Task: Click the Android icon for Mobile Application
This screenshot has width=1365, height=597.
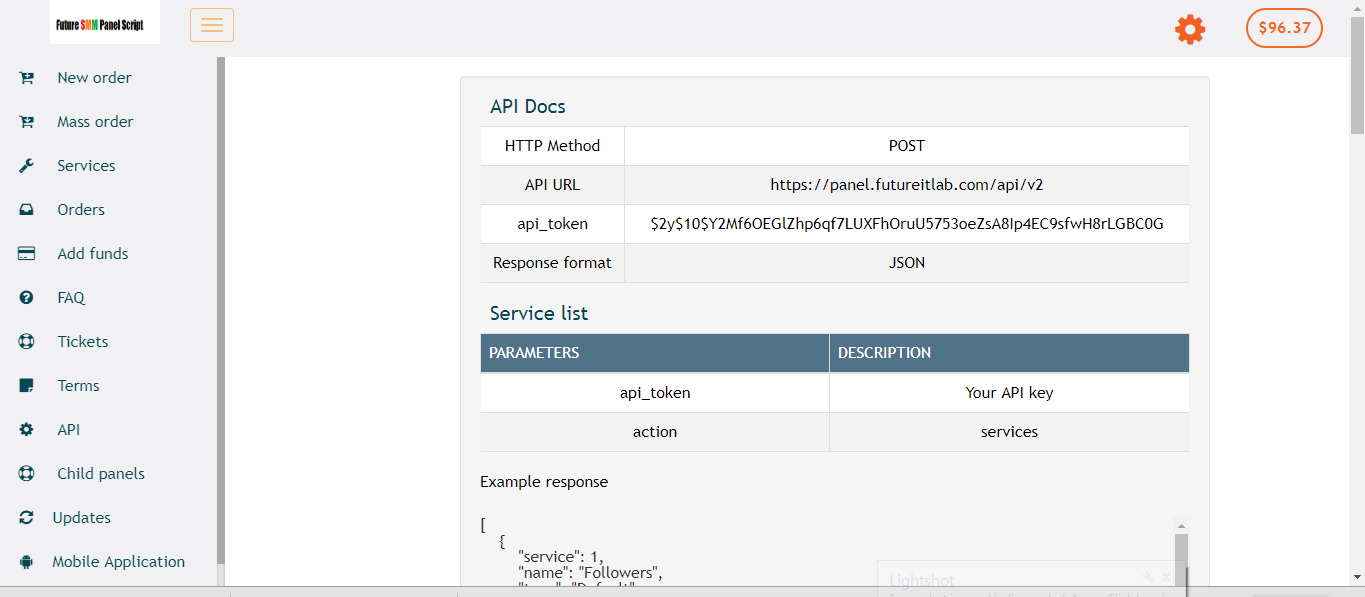Action: pos(27,562)
